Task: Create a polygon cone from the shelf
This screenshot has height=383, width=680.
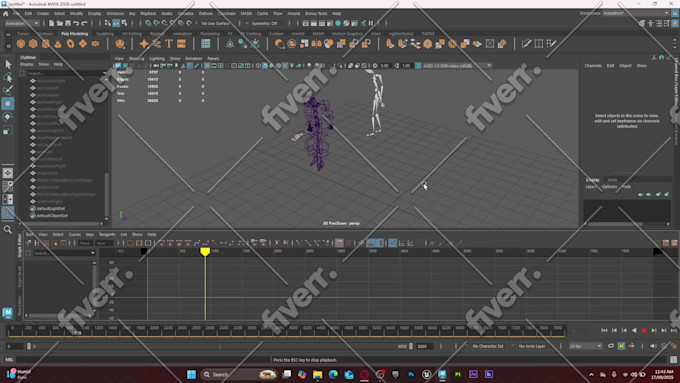Action: click(x=58, y=43)
